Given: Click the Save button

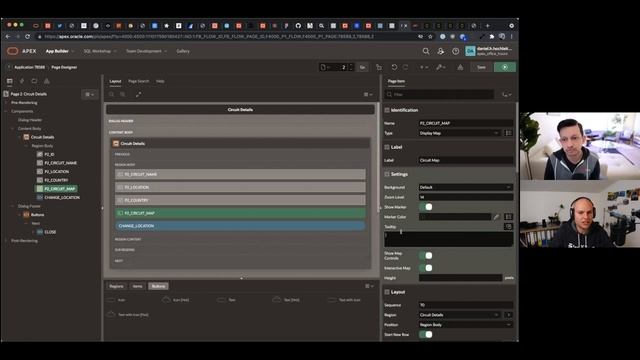Looking at the screenshot, I should [481, 67].
